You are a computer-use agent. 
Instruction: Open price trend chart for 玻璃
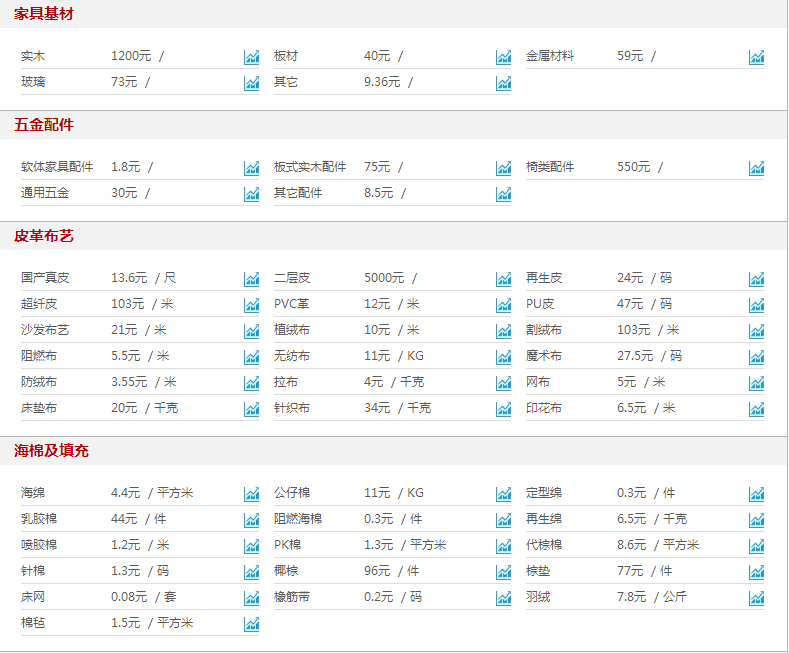pos(252,83)
